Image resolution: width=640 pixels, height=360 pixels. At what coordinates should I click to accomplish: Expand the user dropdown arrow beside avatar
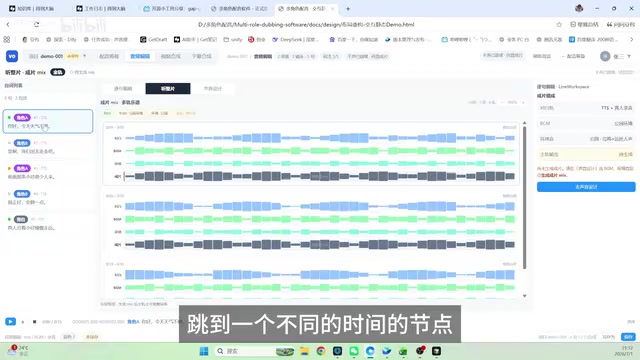pos(629,56)
